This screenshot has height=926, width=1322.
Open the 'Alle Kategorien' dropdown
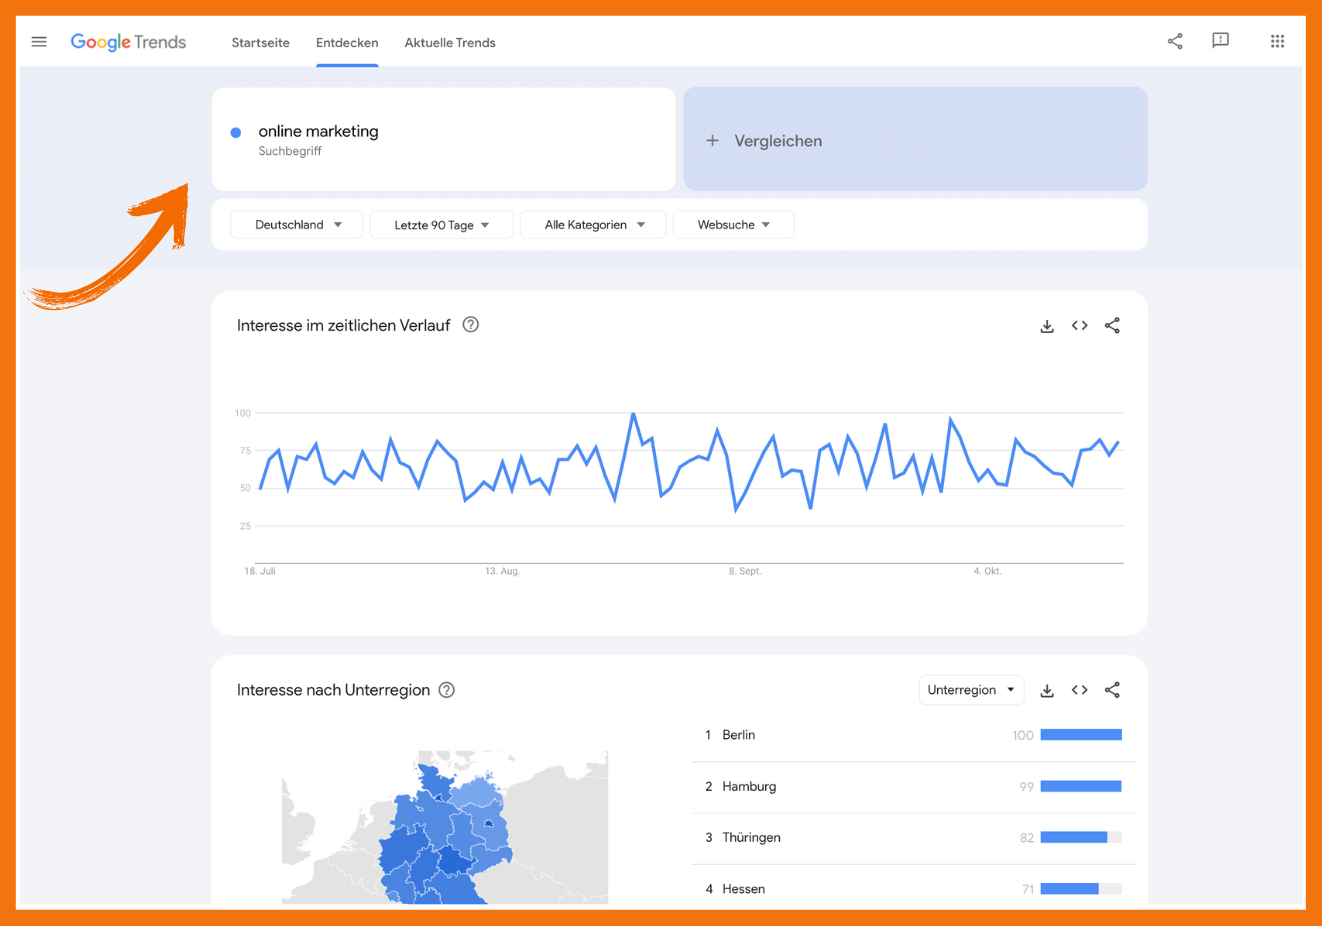(592, 224)
